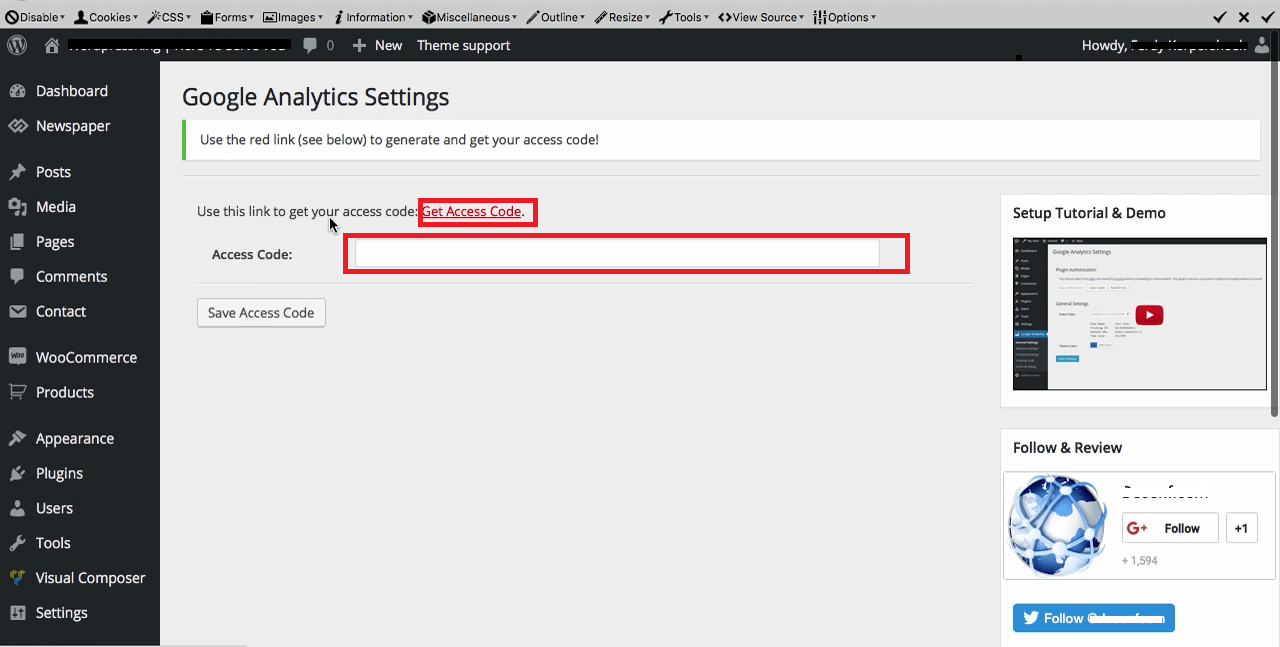Click the '+ 1,594' follower count
The height and width of the screenshot is (647, 1280).
click(x=1140, y=560)
